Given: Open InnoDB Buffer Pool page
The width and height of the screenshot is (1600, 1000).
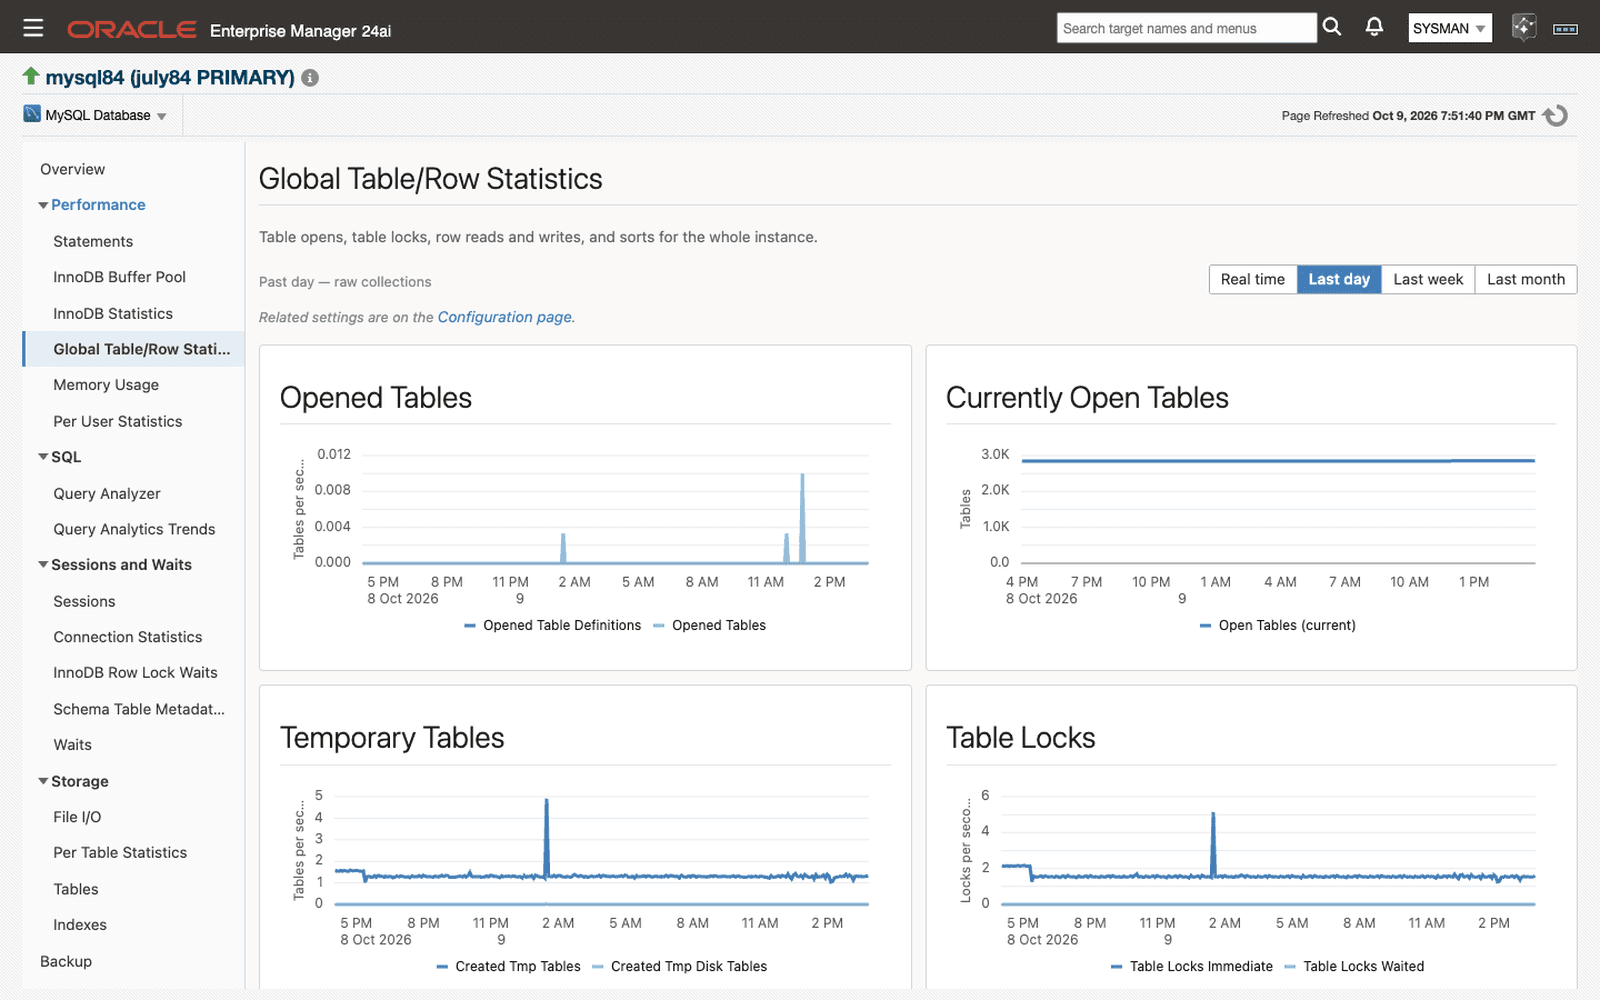Looking at the screenshot, I should coord(119,277).
